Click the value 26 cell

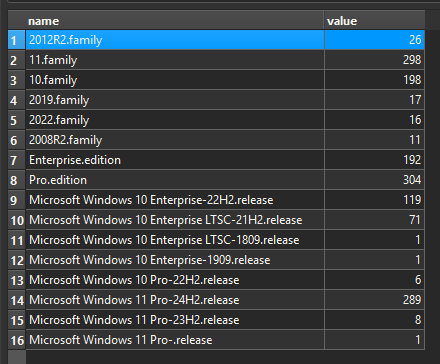374,40
